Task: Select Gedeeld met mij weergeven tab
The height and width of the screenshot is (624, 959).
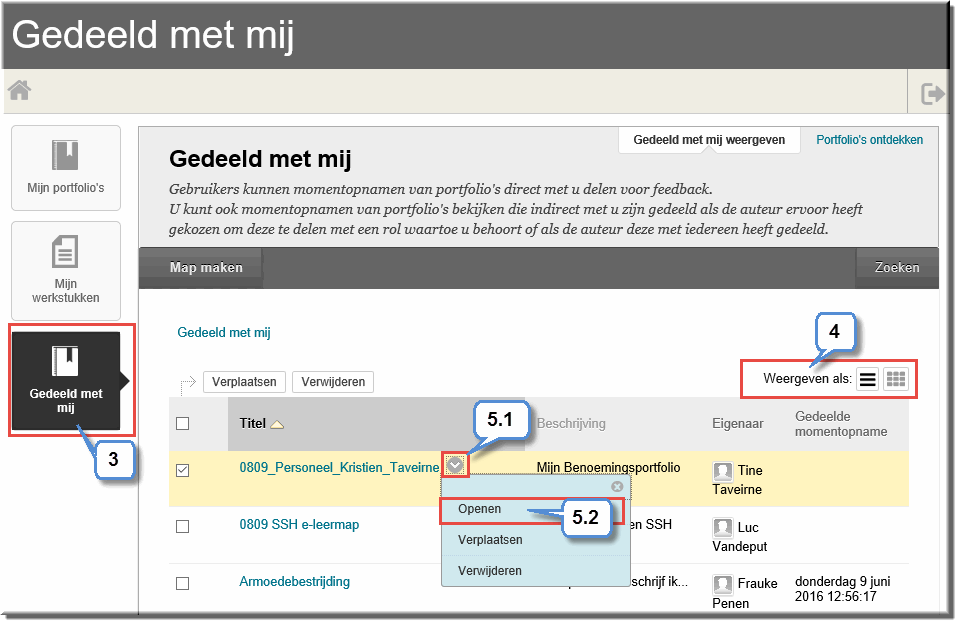Action: [709, 140]
